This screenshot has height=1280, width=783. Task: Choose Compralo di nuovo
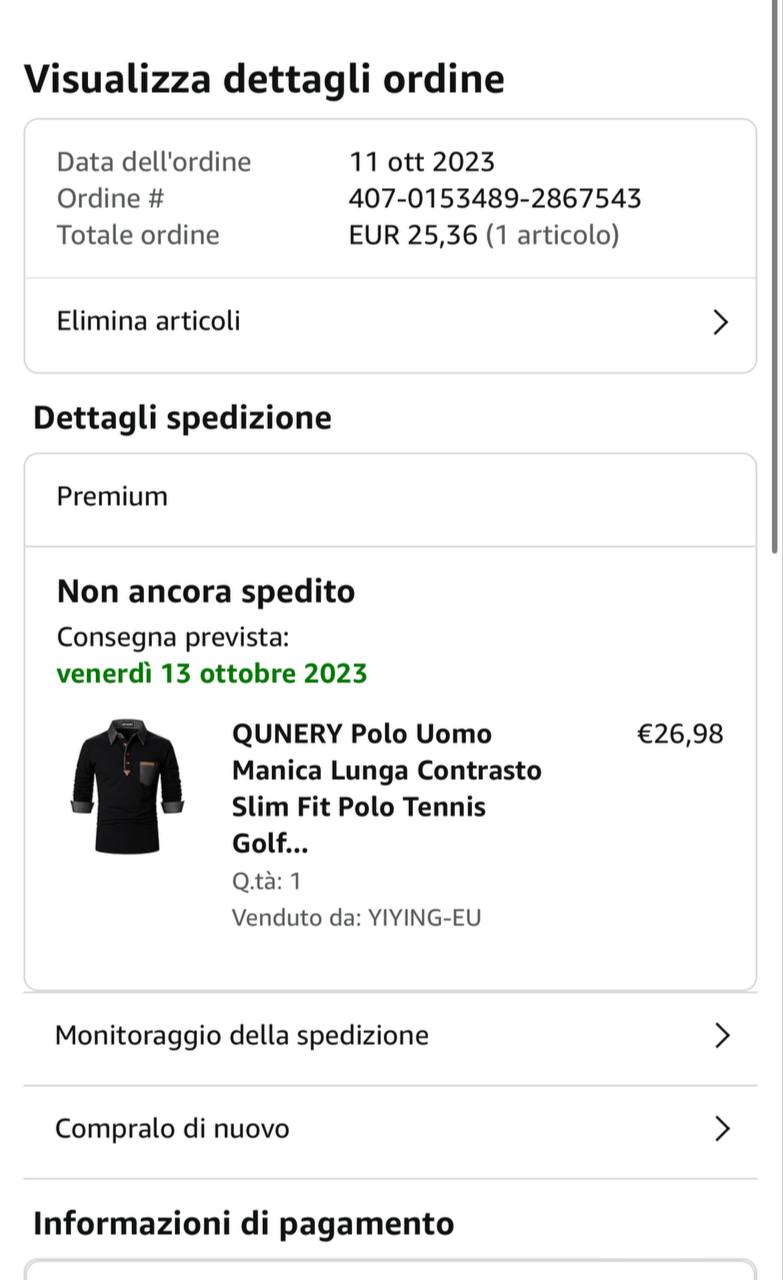[x=172, y=1129]
